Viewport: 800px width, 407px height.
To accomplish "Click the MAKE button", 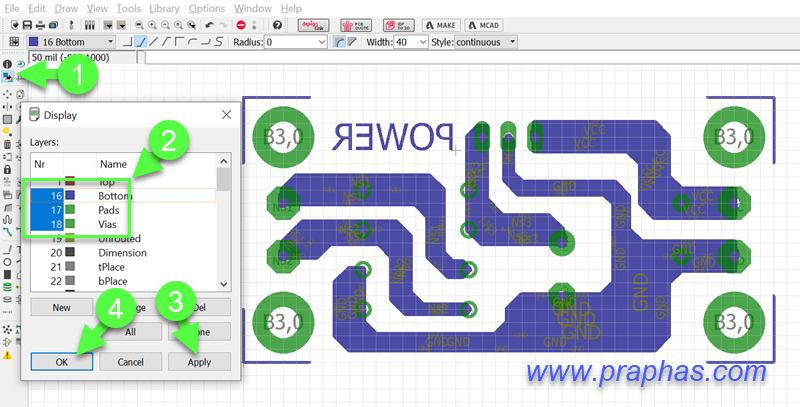I will 441,25.
